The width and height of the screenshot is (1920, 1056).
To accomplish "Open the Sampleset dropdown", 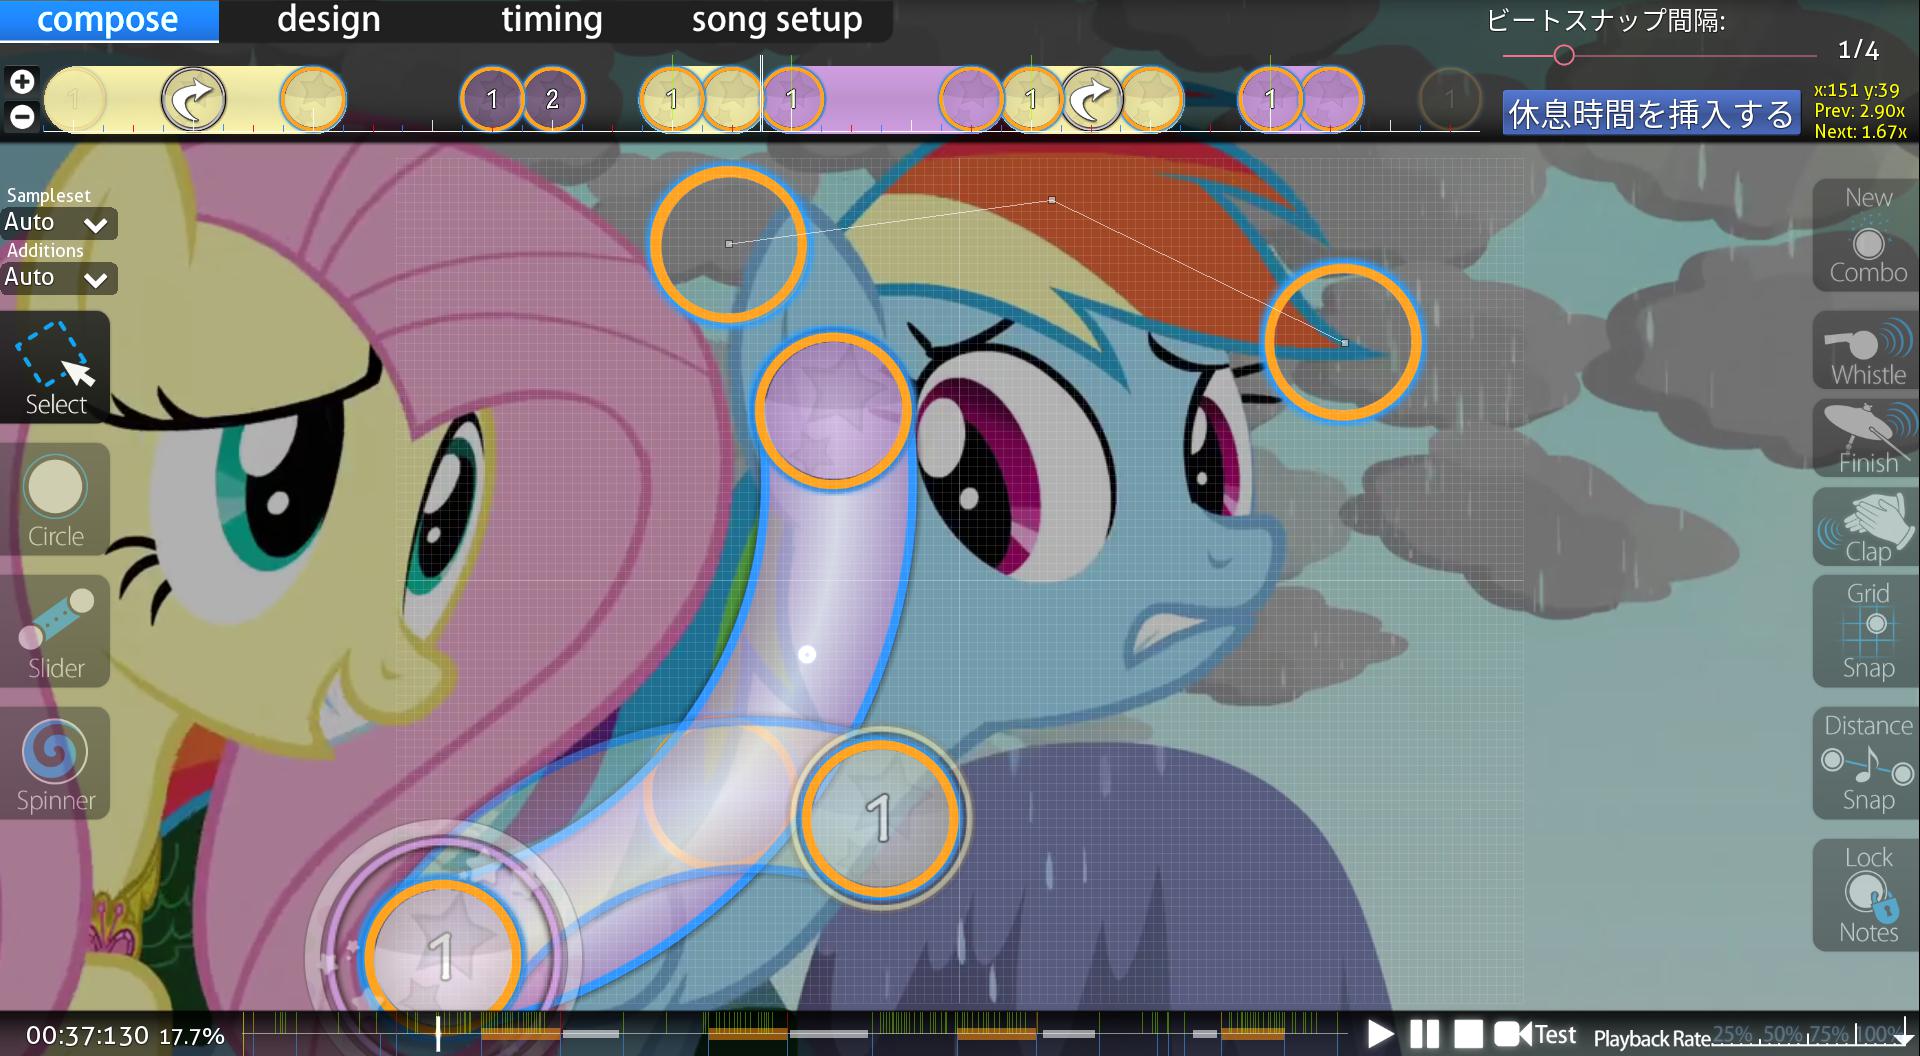I will point(59,223).
